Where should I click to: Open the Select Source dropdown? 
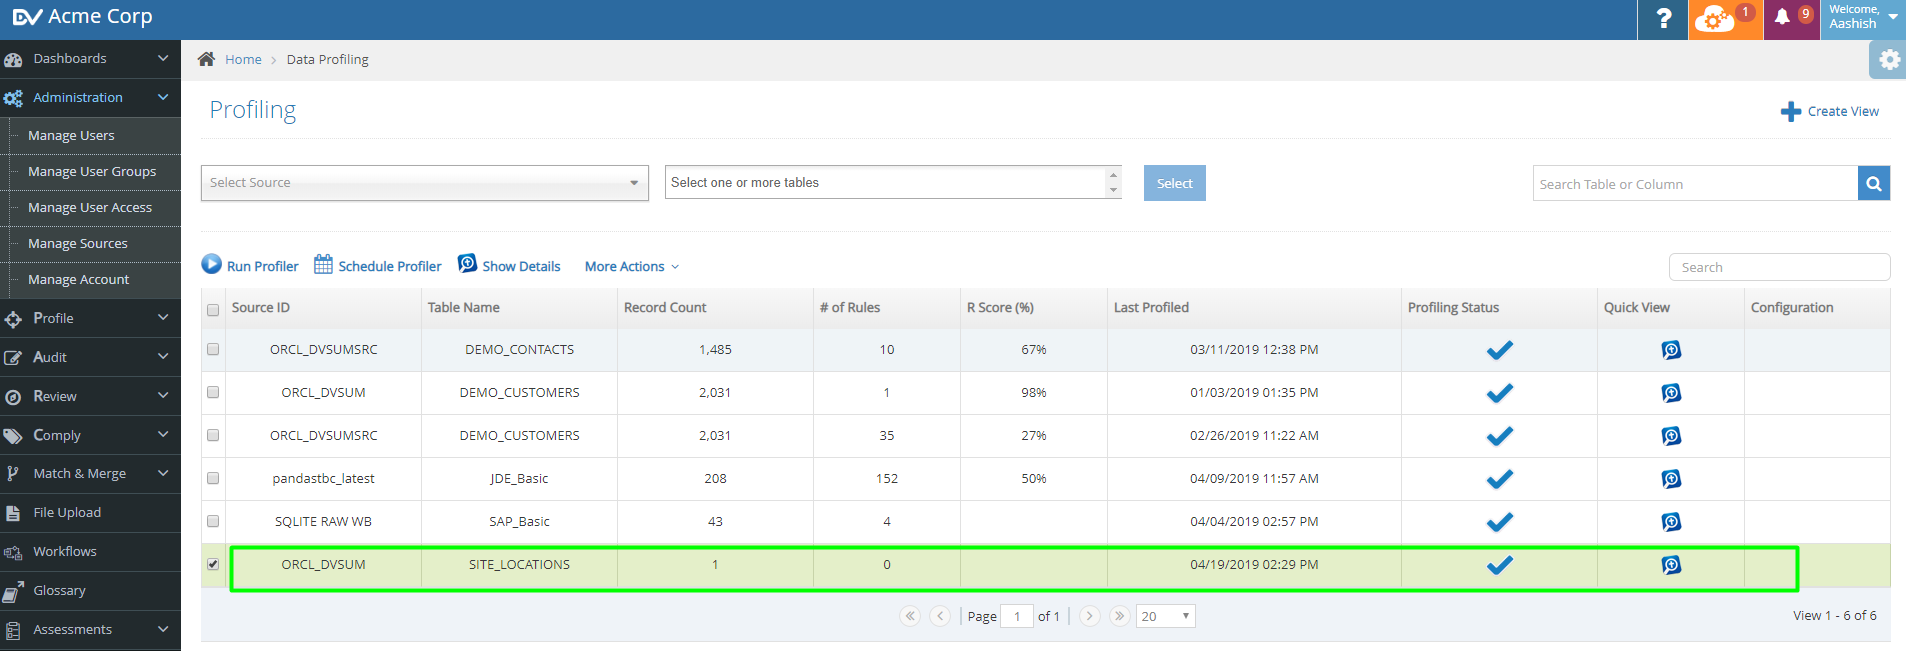point(425,183)
